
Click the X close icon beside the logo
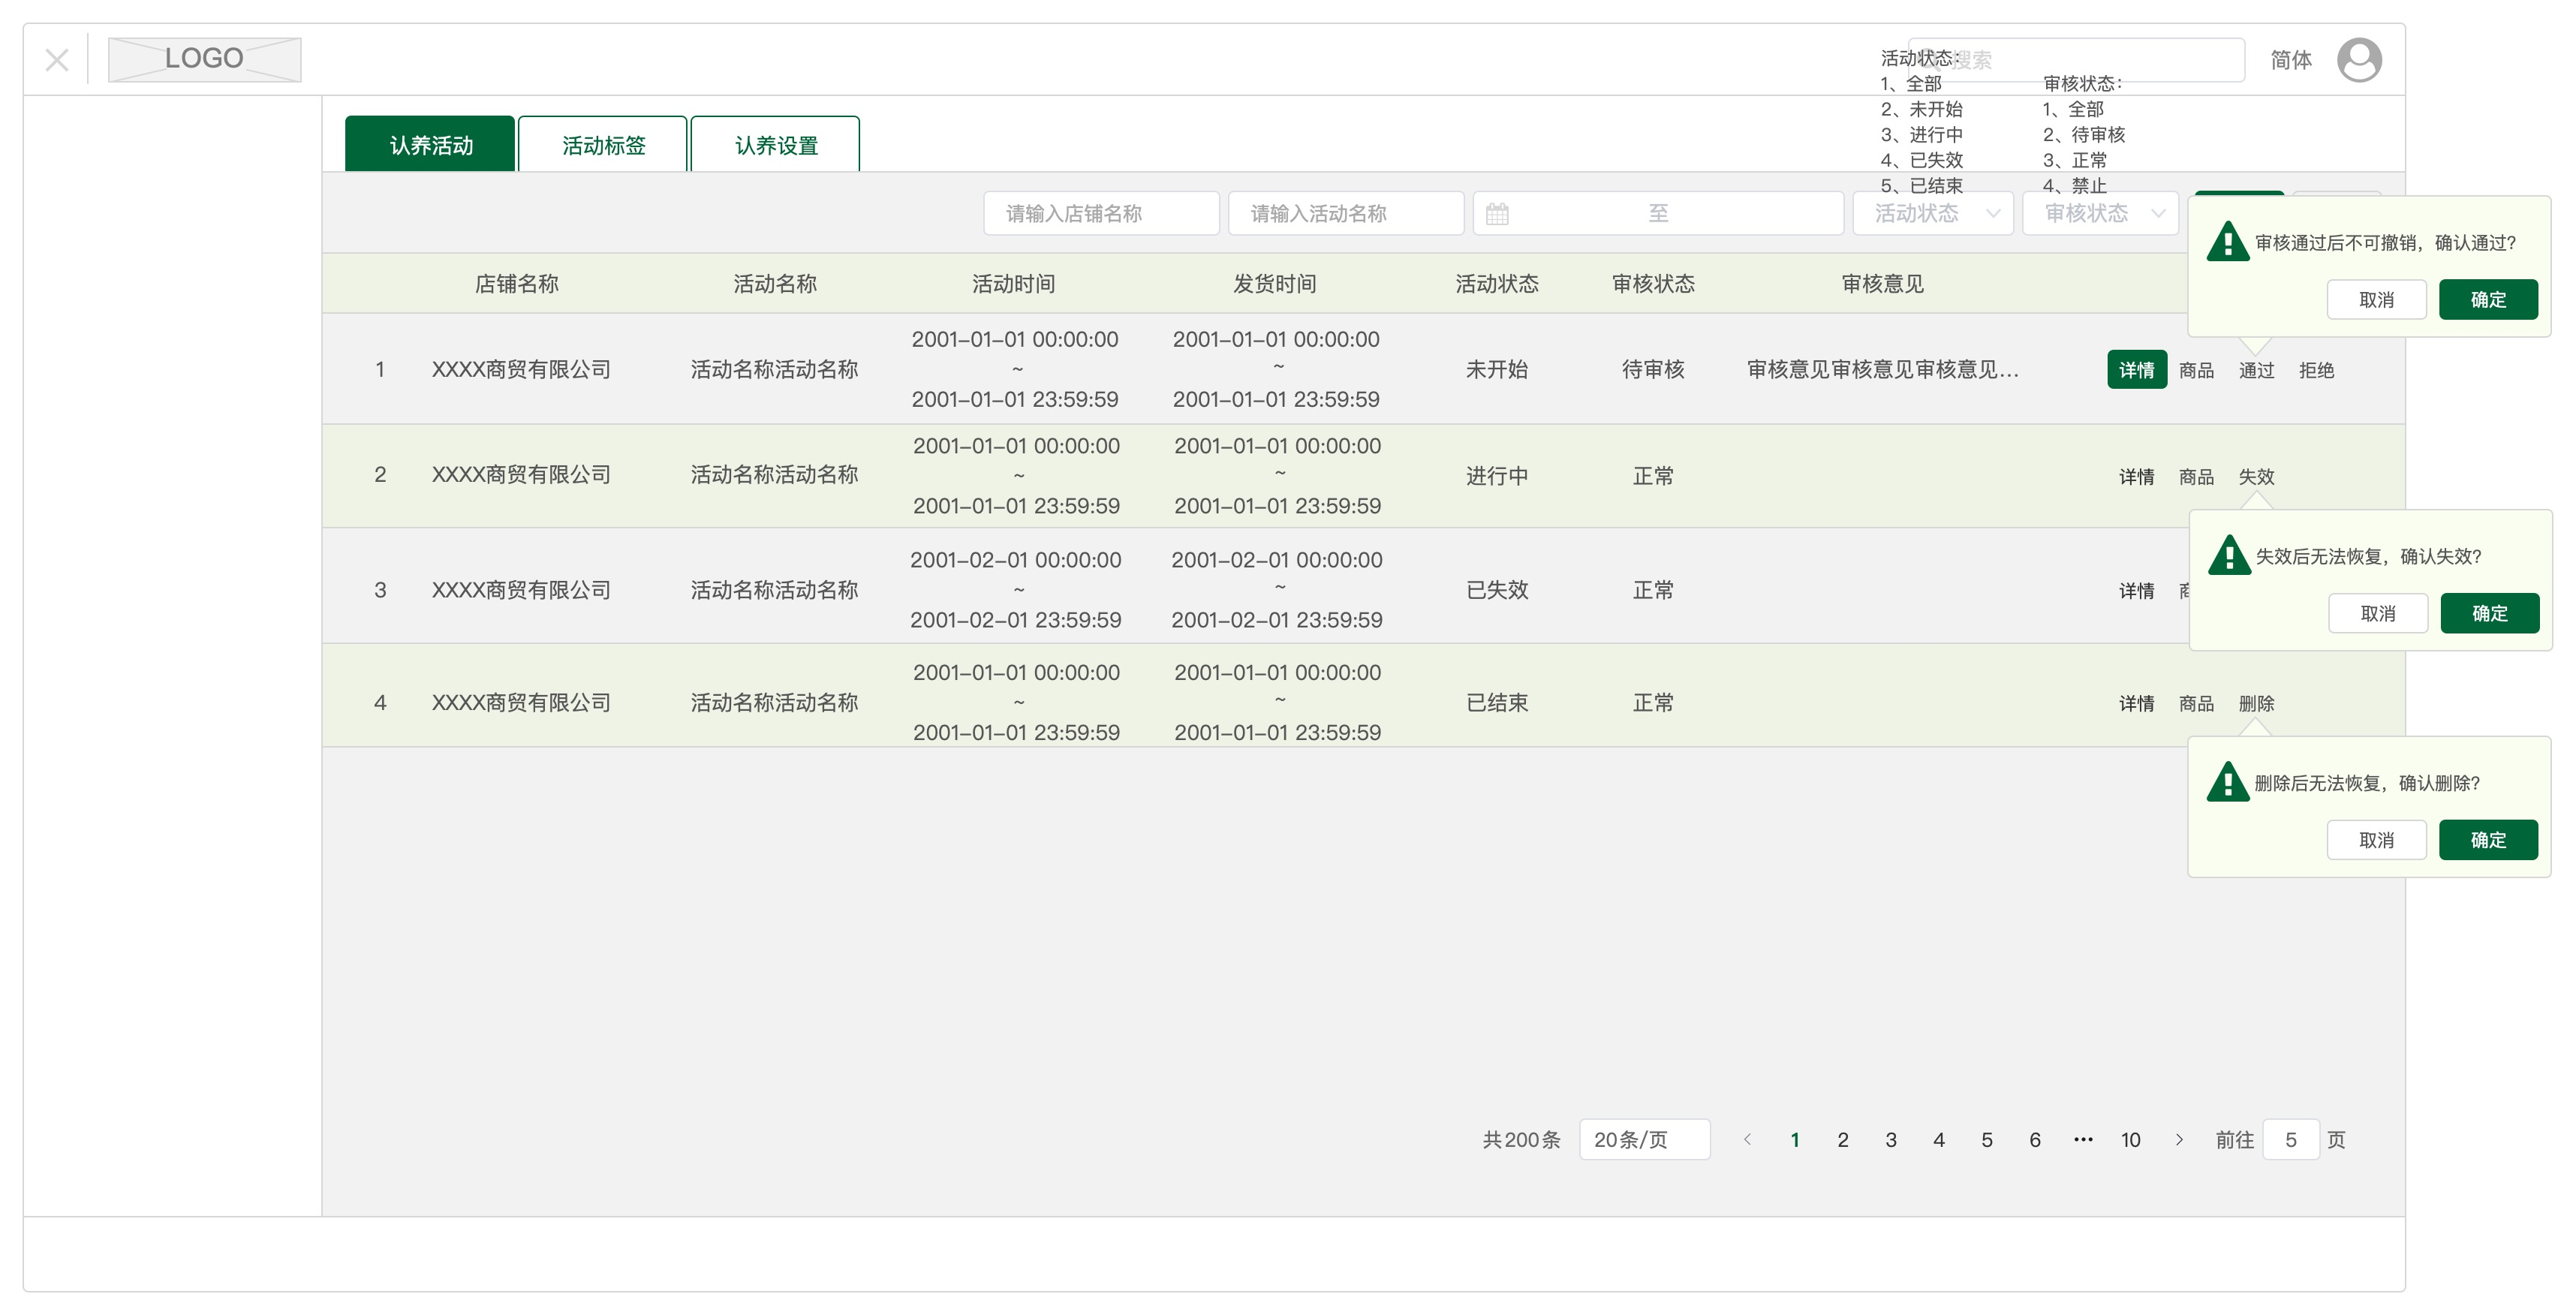point(57,60)
